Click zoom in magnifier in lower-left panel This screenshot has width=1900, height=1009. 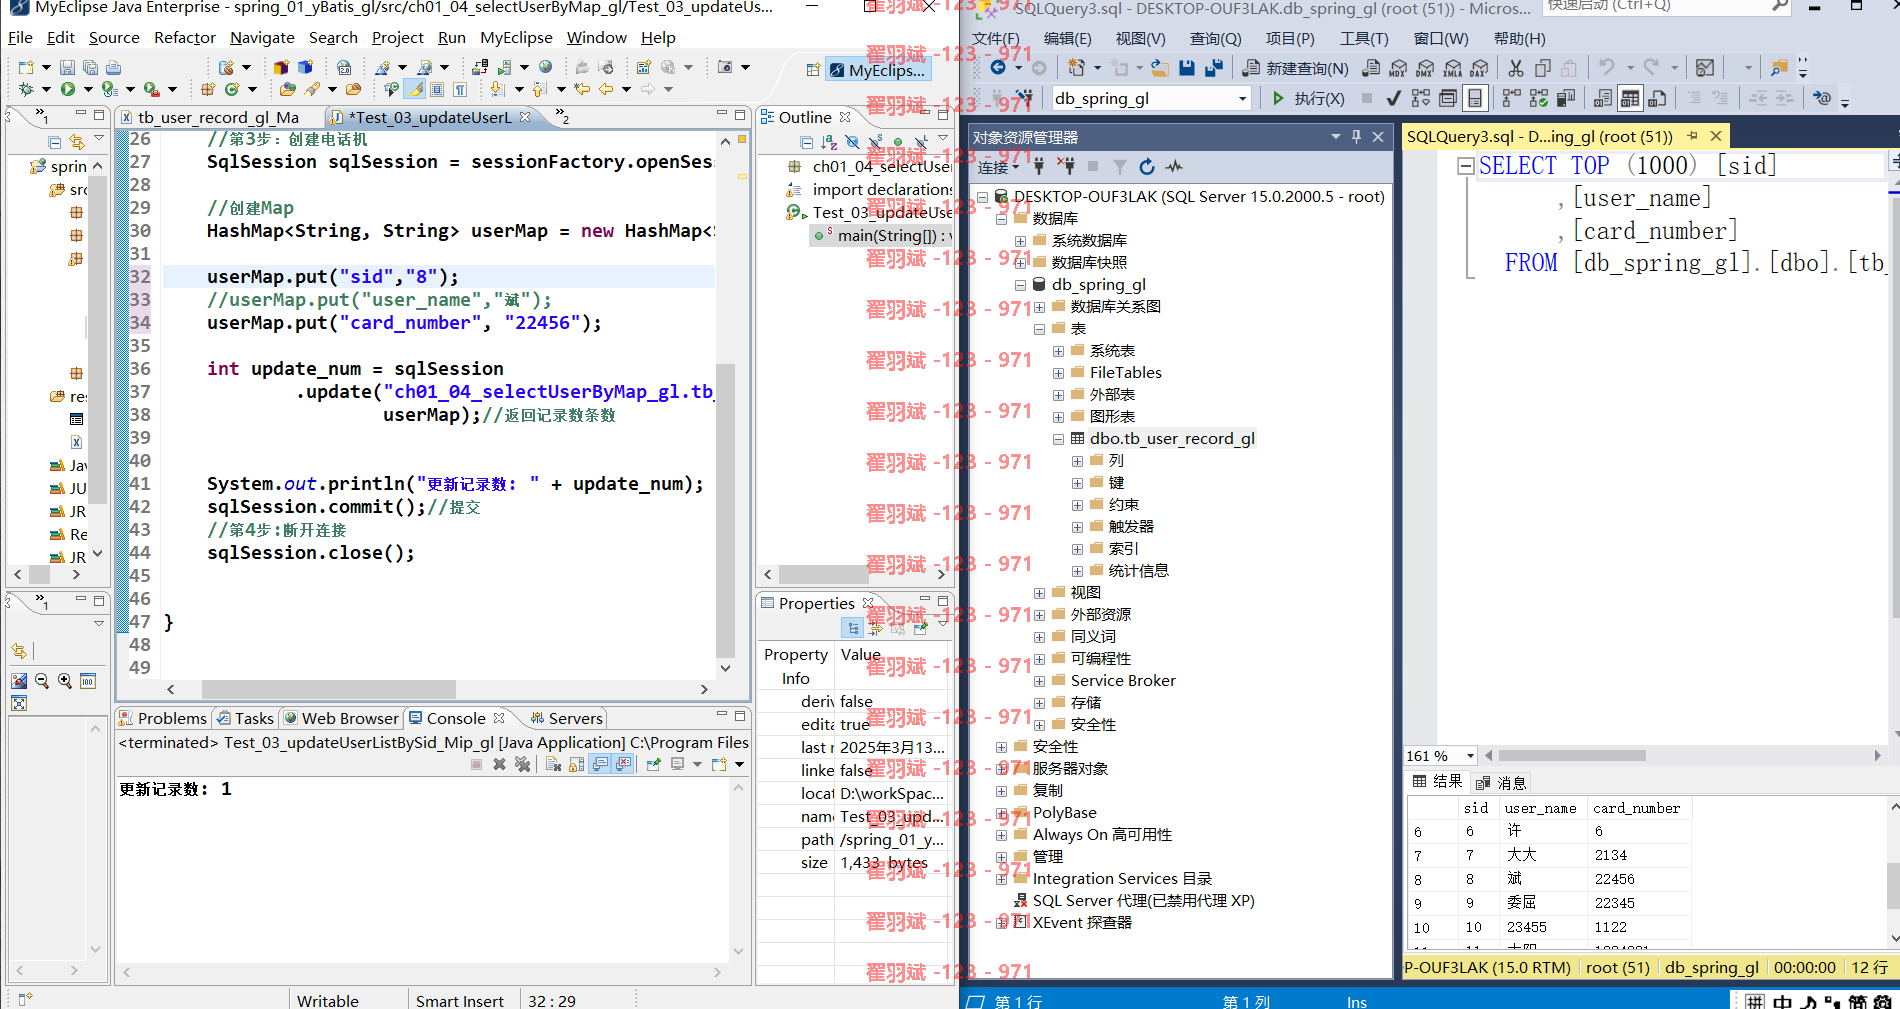65,681
